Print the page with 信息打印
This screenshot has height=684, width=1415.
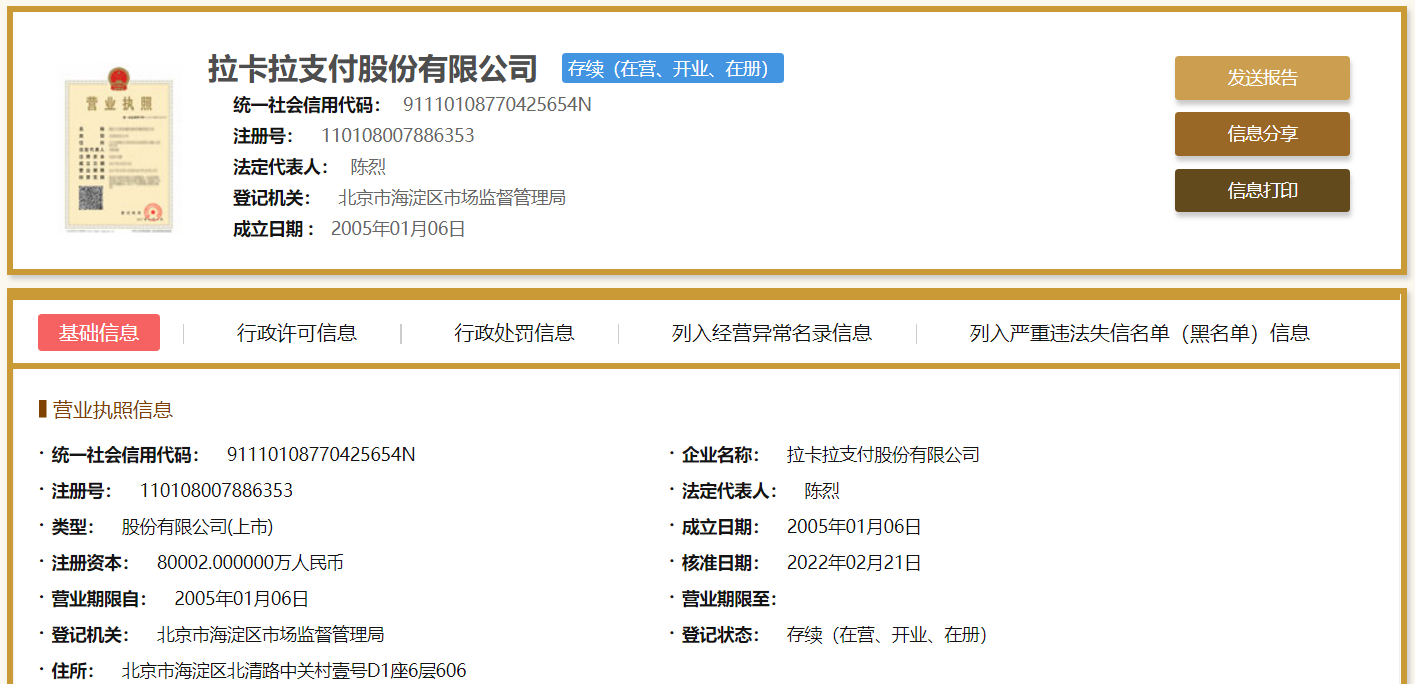(1262, 191)
